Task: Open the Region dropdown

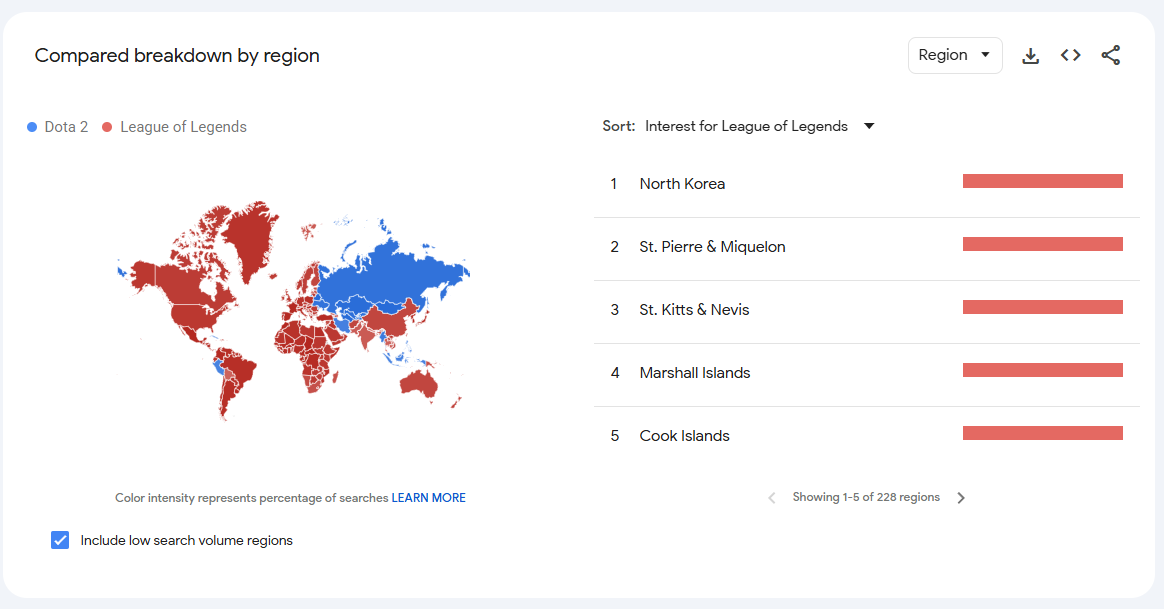Action: point(955,55)
